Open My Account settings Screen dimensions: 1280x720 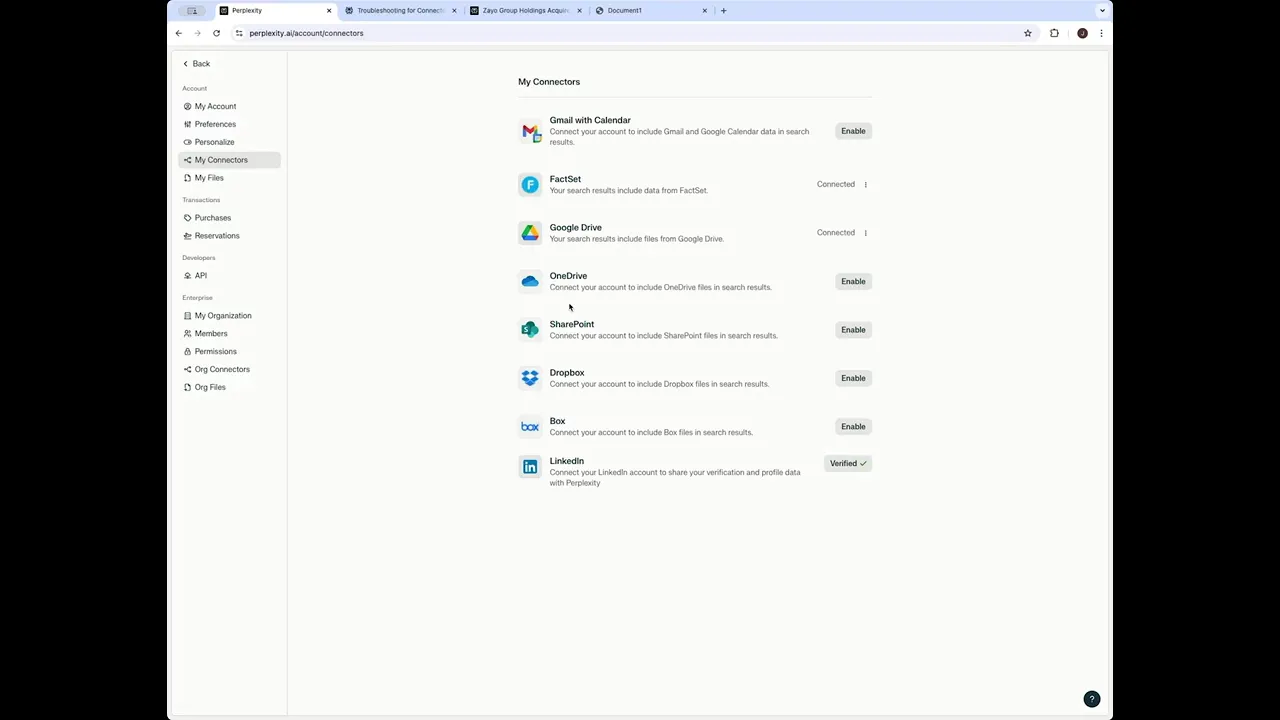tap(229, 106)
